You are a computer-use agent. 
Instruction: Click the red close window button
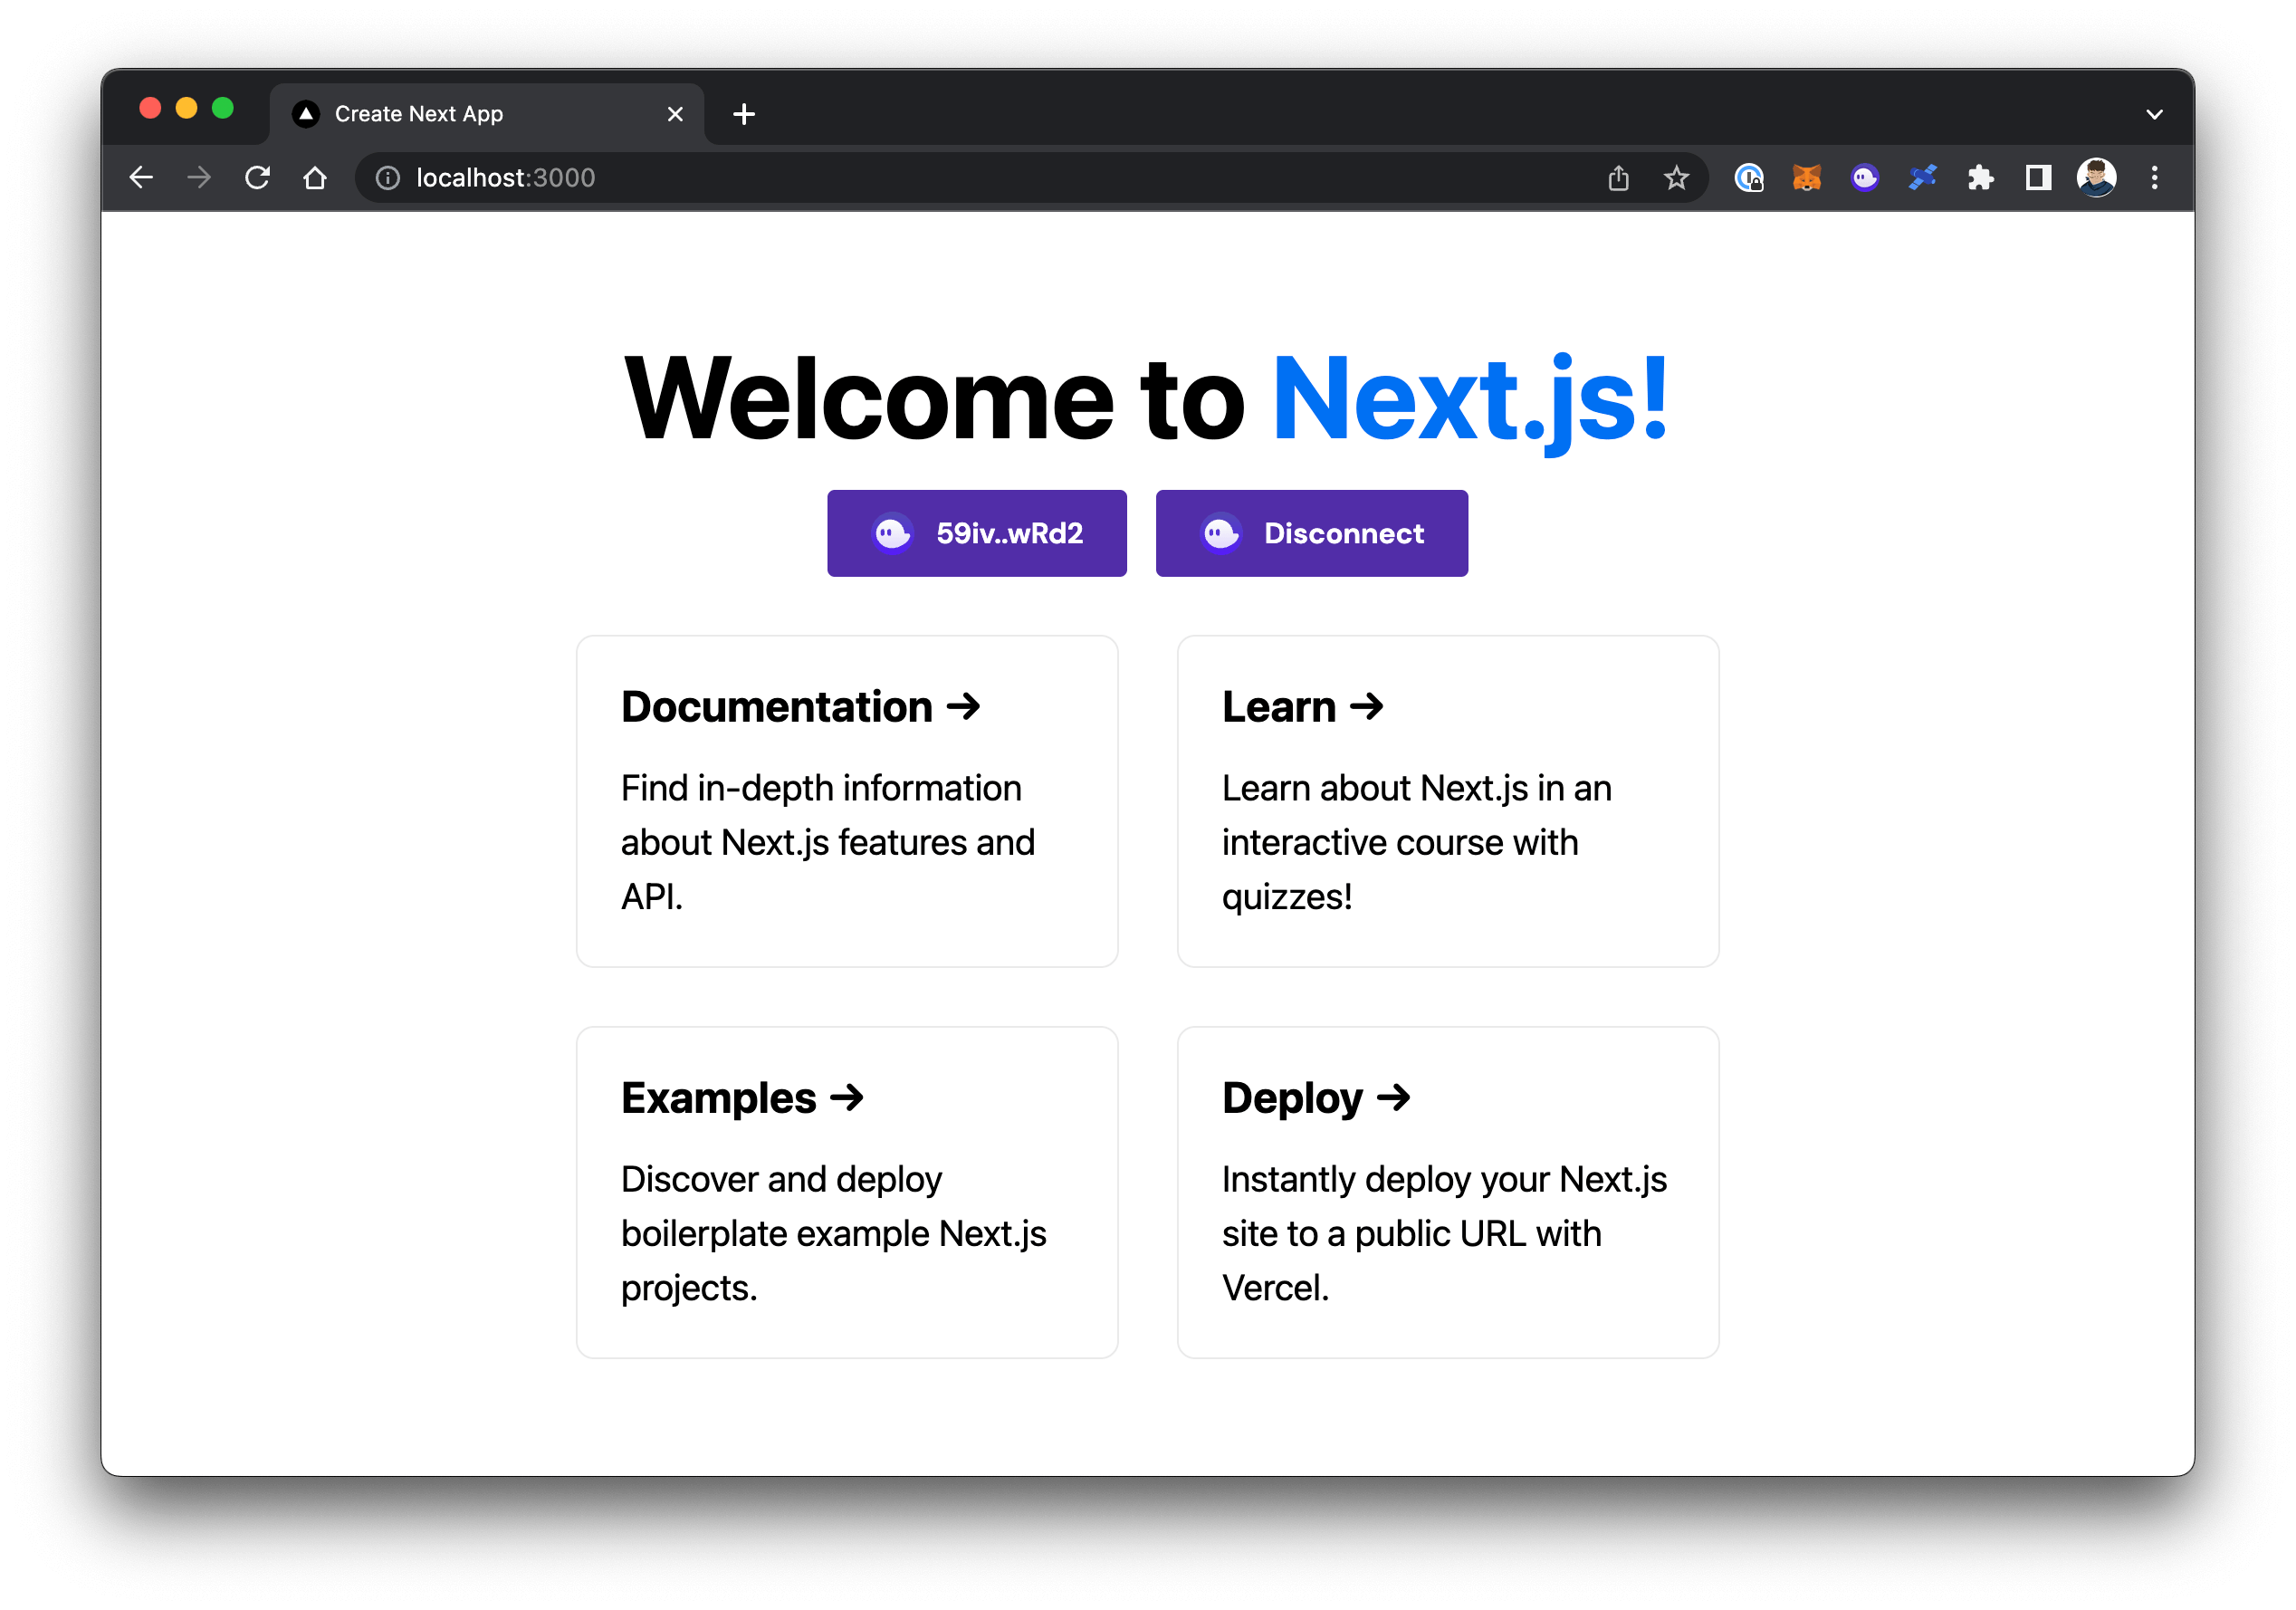coord(150,108)
